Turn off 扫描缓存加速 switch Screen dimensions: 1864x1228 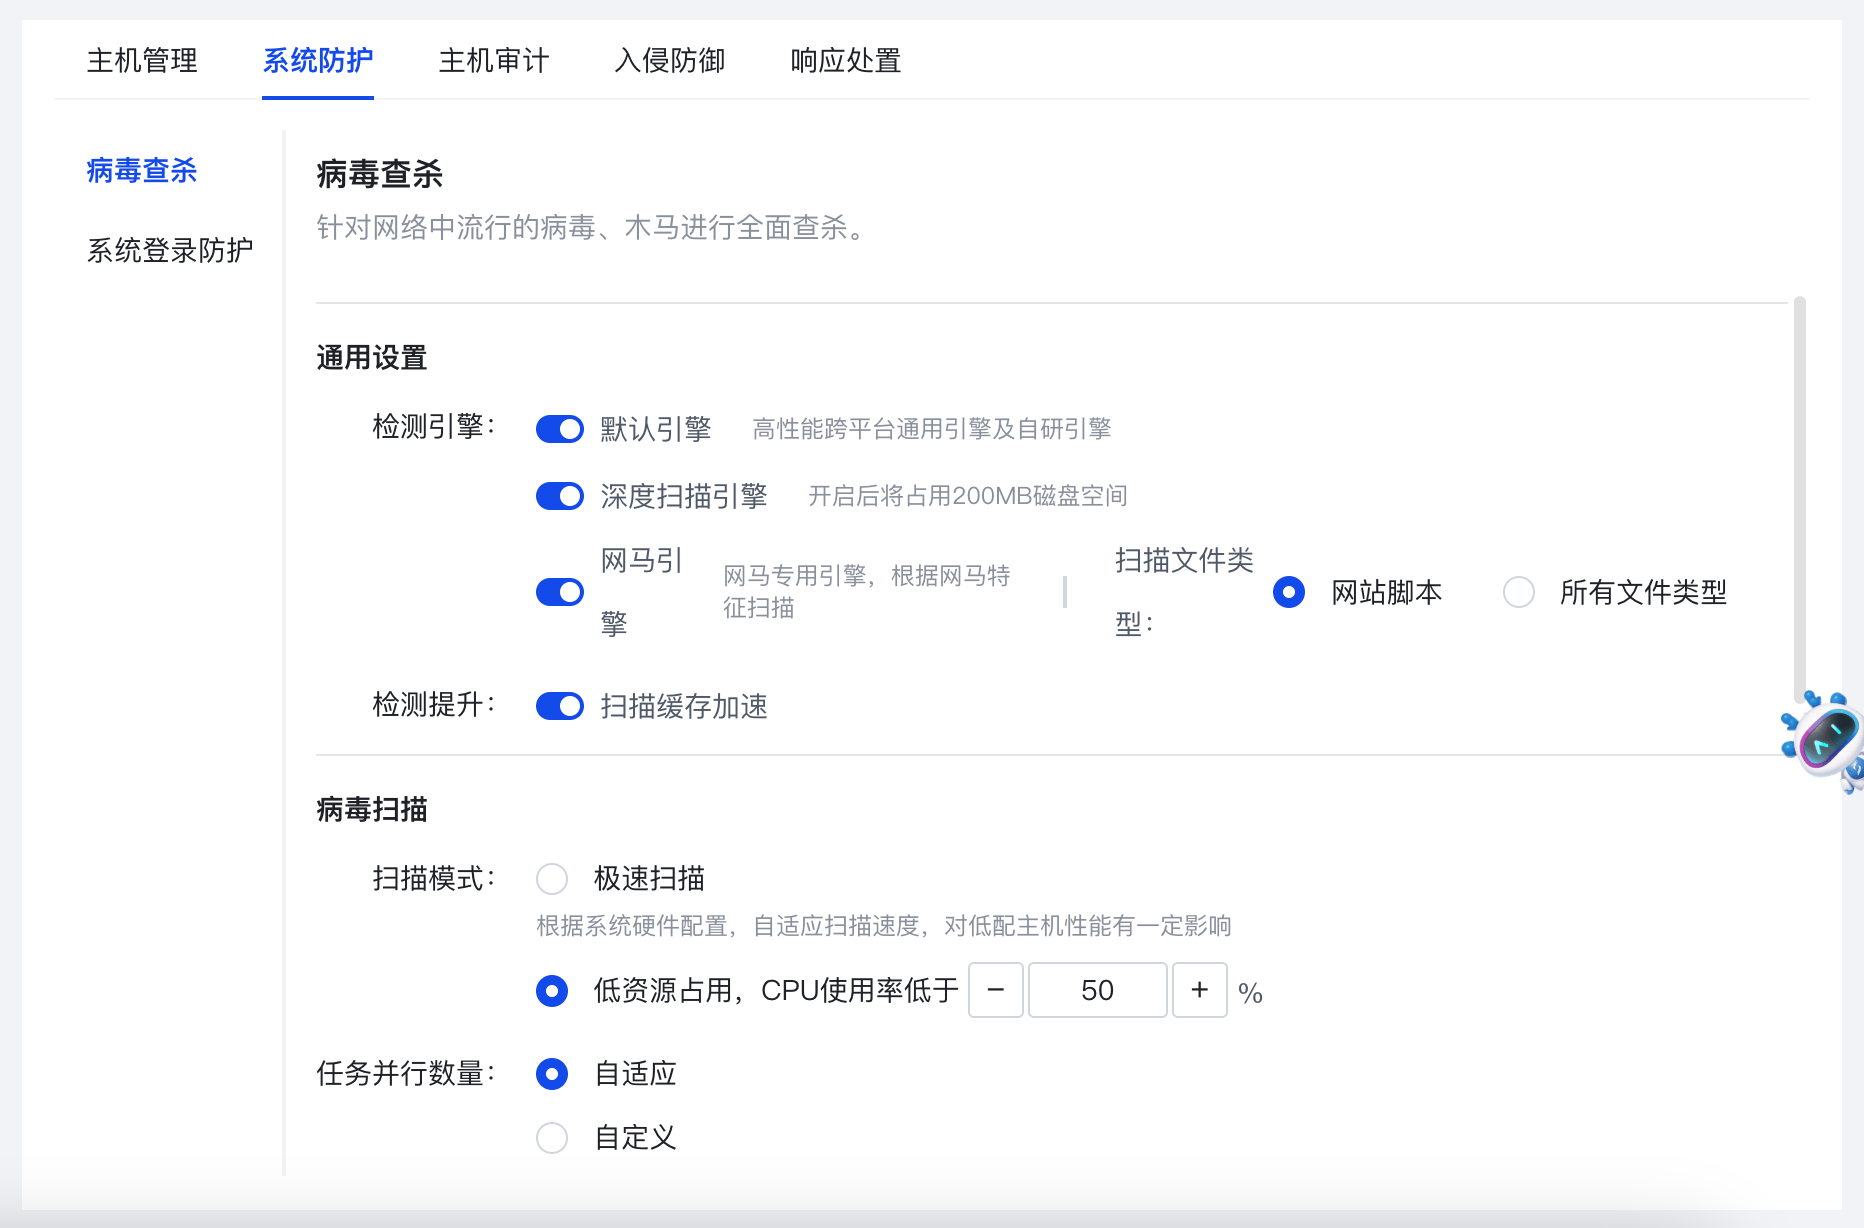(x=560, y=706)
